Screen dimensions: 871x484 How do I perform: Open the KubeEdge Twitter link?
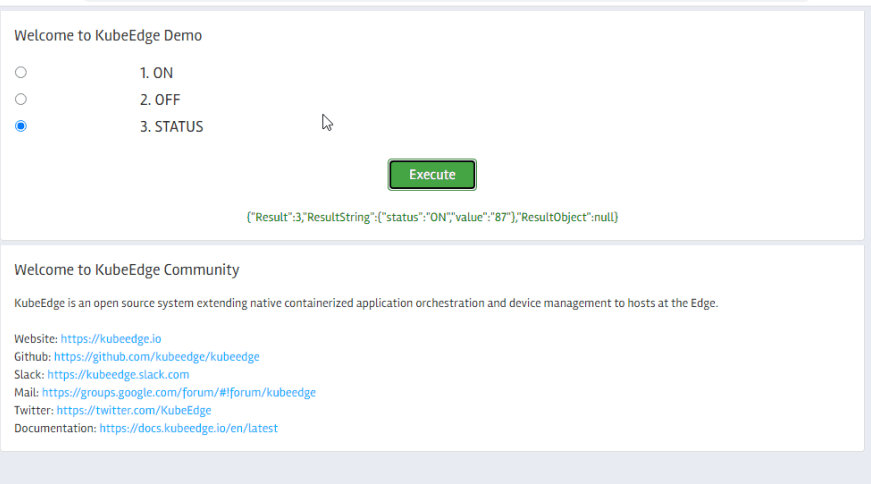[134, 411]
